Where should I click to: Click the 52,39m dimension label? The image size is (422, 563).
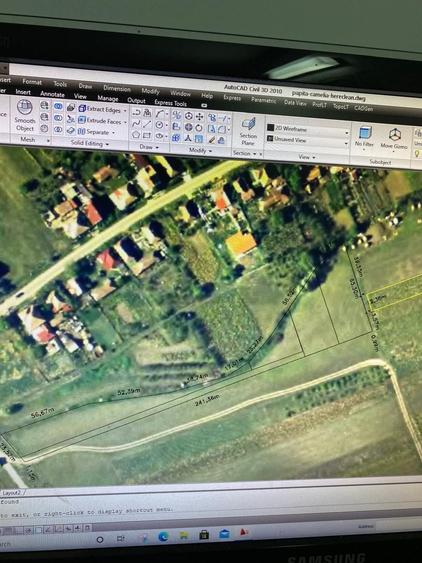click(x=129, y=392)
